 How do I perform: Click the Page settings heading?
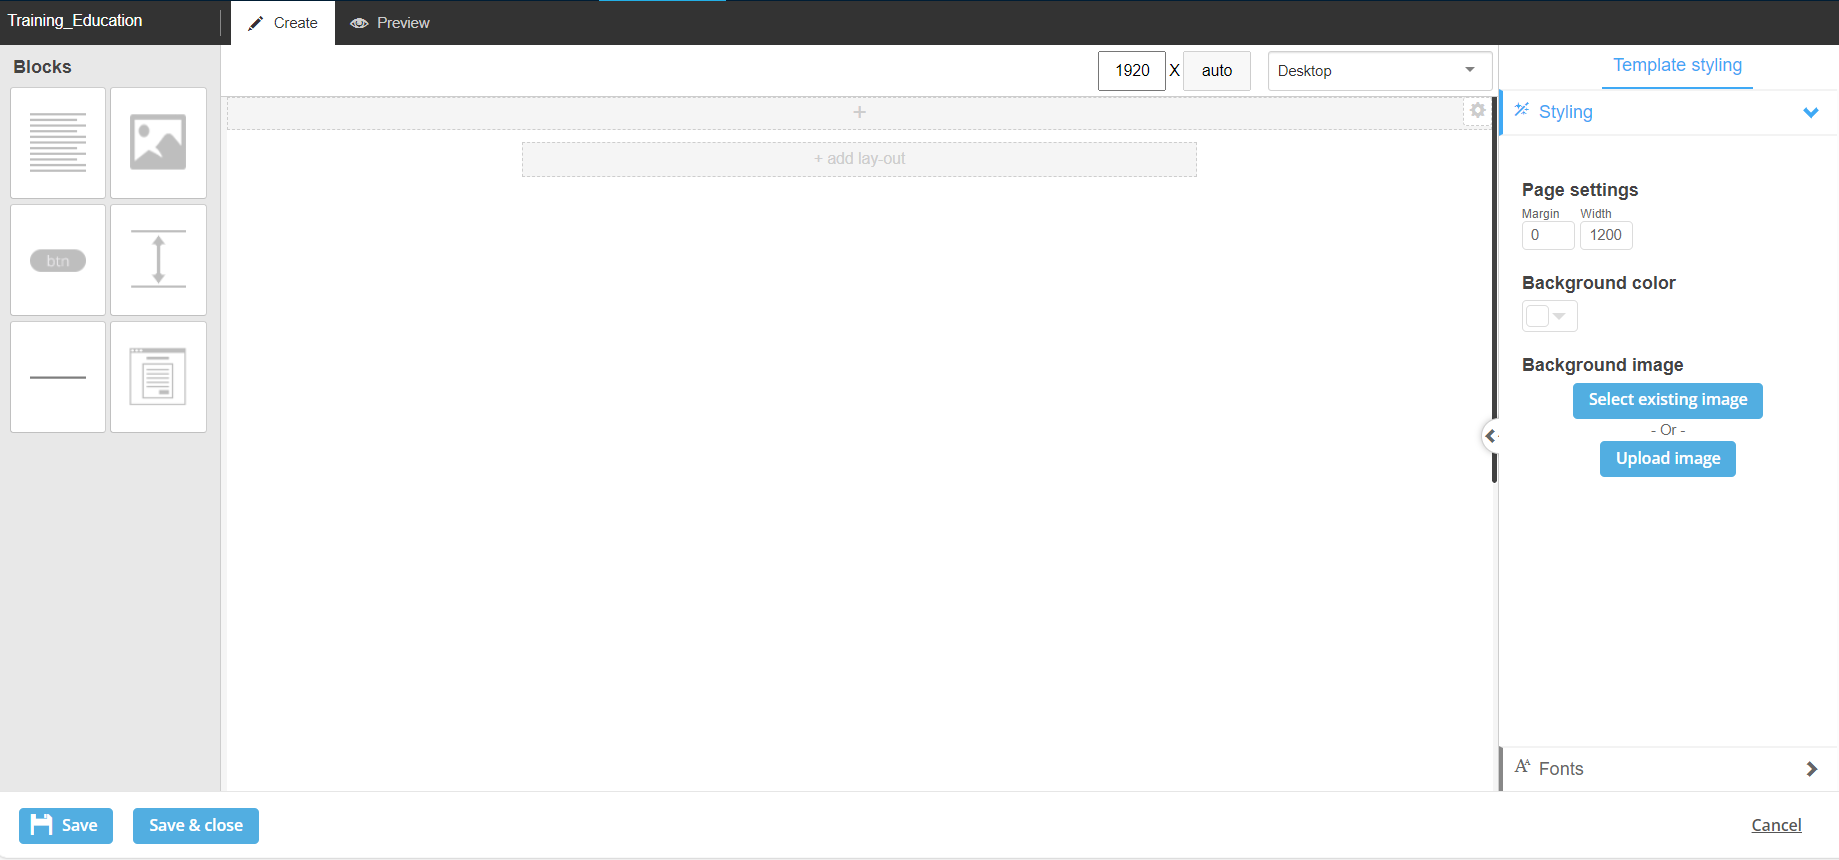(1580, 190)
